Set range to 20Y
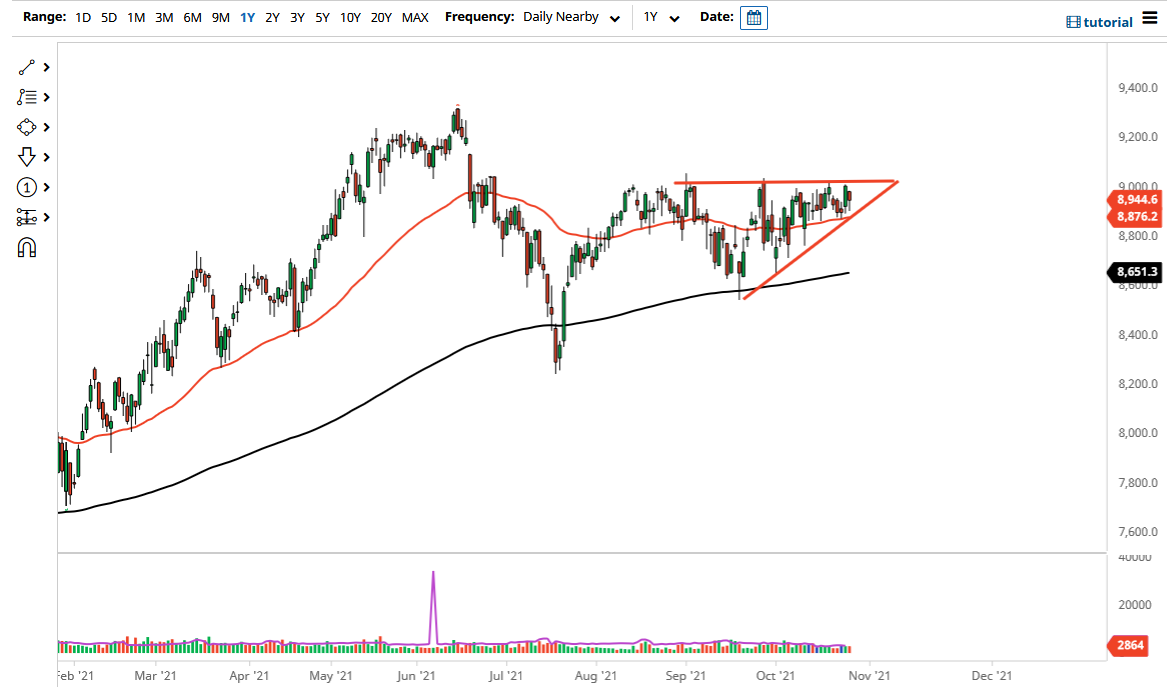The width and height of the screenshot is (1172, 696). click(381, 17)
